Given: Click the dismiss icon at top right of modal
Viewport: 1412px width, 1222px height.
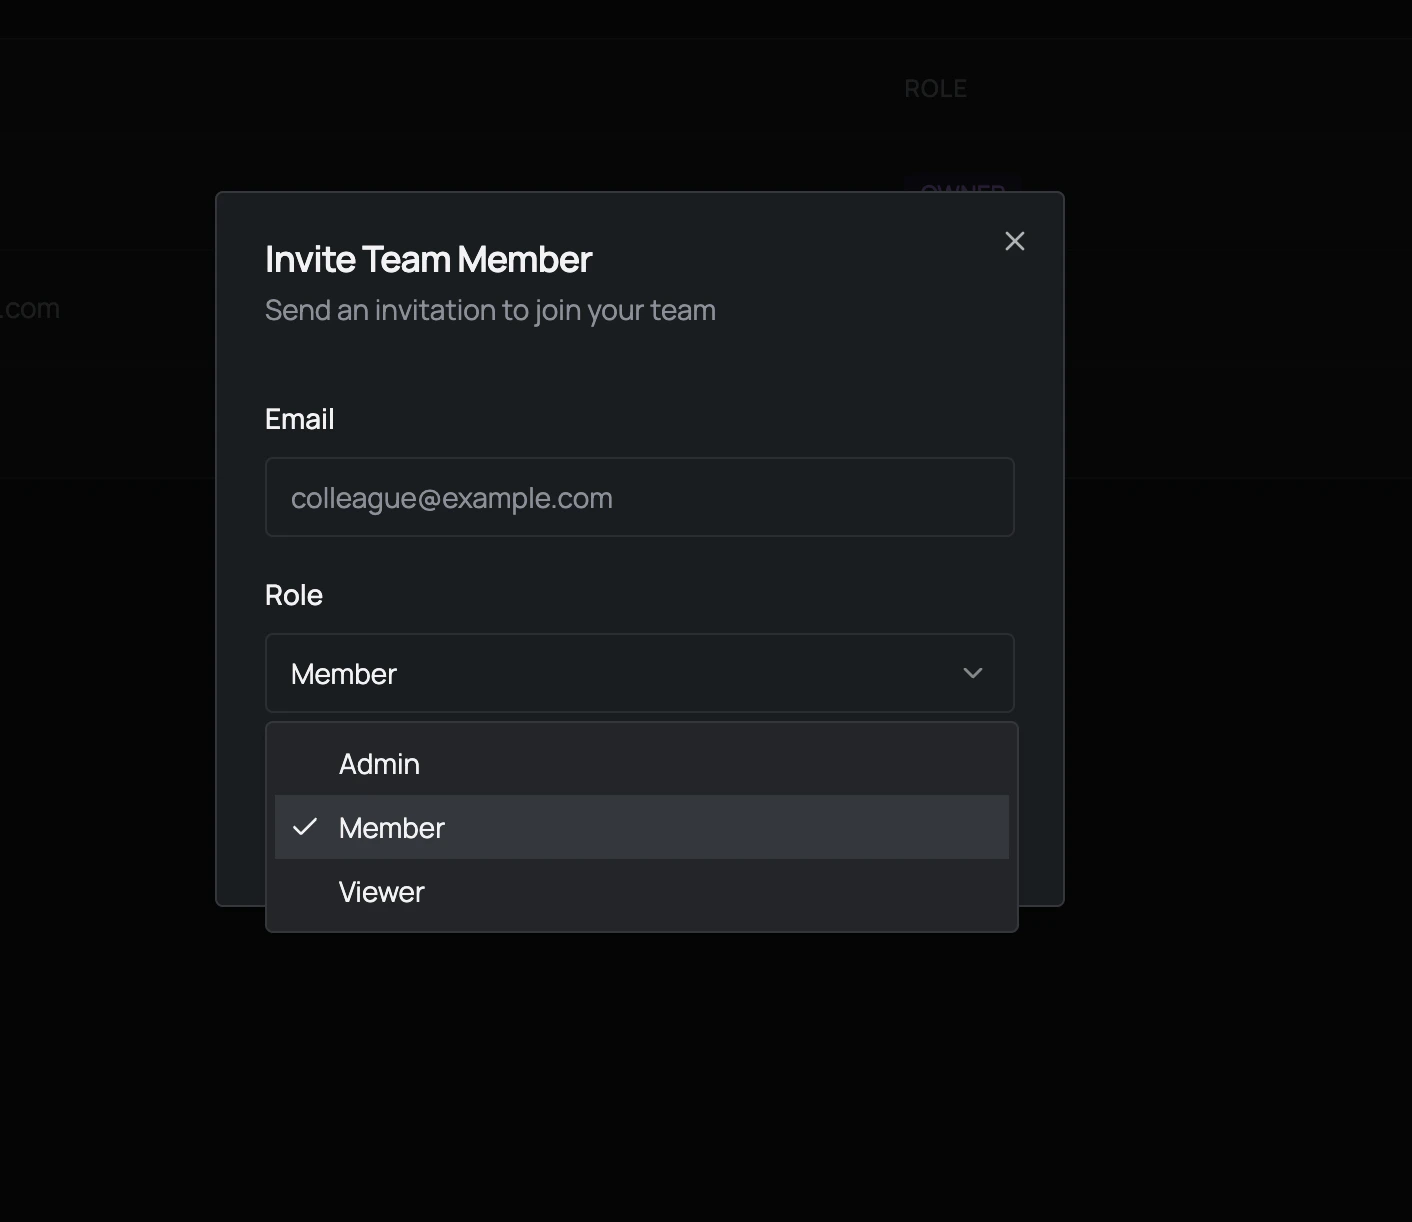Looking at the screenshot, I should 1014,241.
